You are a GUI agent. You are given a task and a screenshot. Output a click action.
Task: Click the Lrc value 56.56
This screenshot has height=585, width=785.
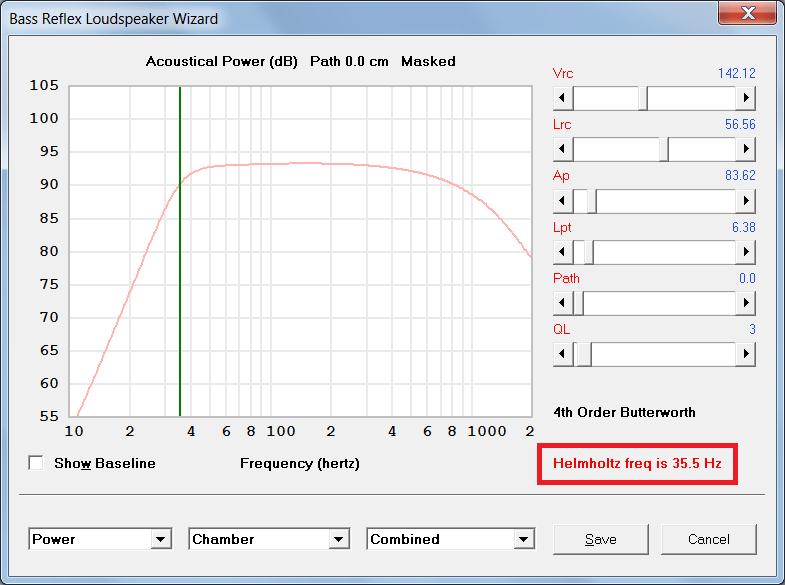[x=740, y=125]
